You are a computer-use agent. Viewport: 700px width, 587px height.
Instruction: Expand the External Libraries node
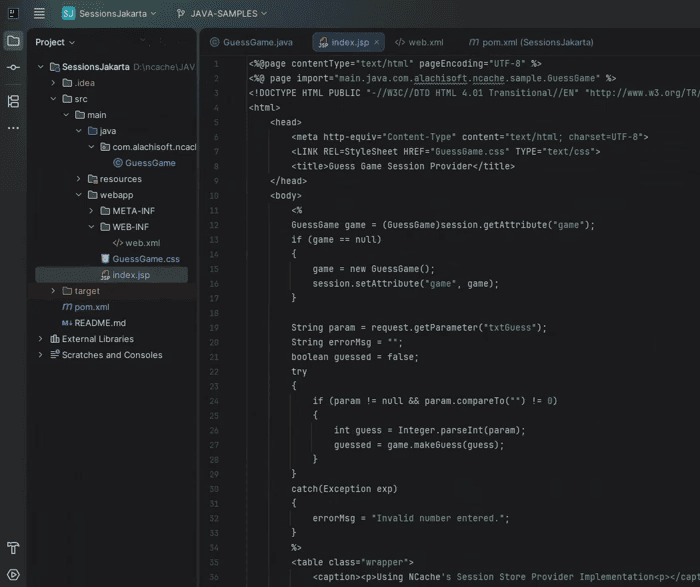pos(41,339)
